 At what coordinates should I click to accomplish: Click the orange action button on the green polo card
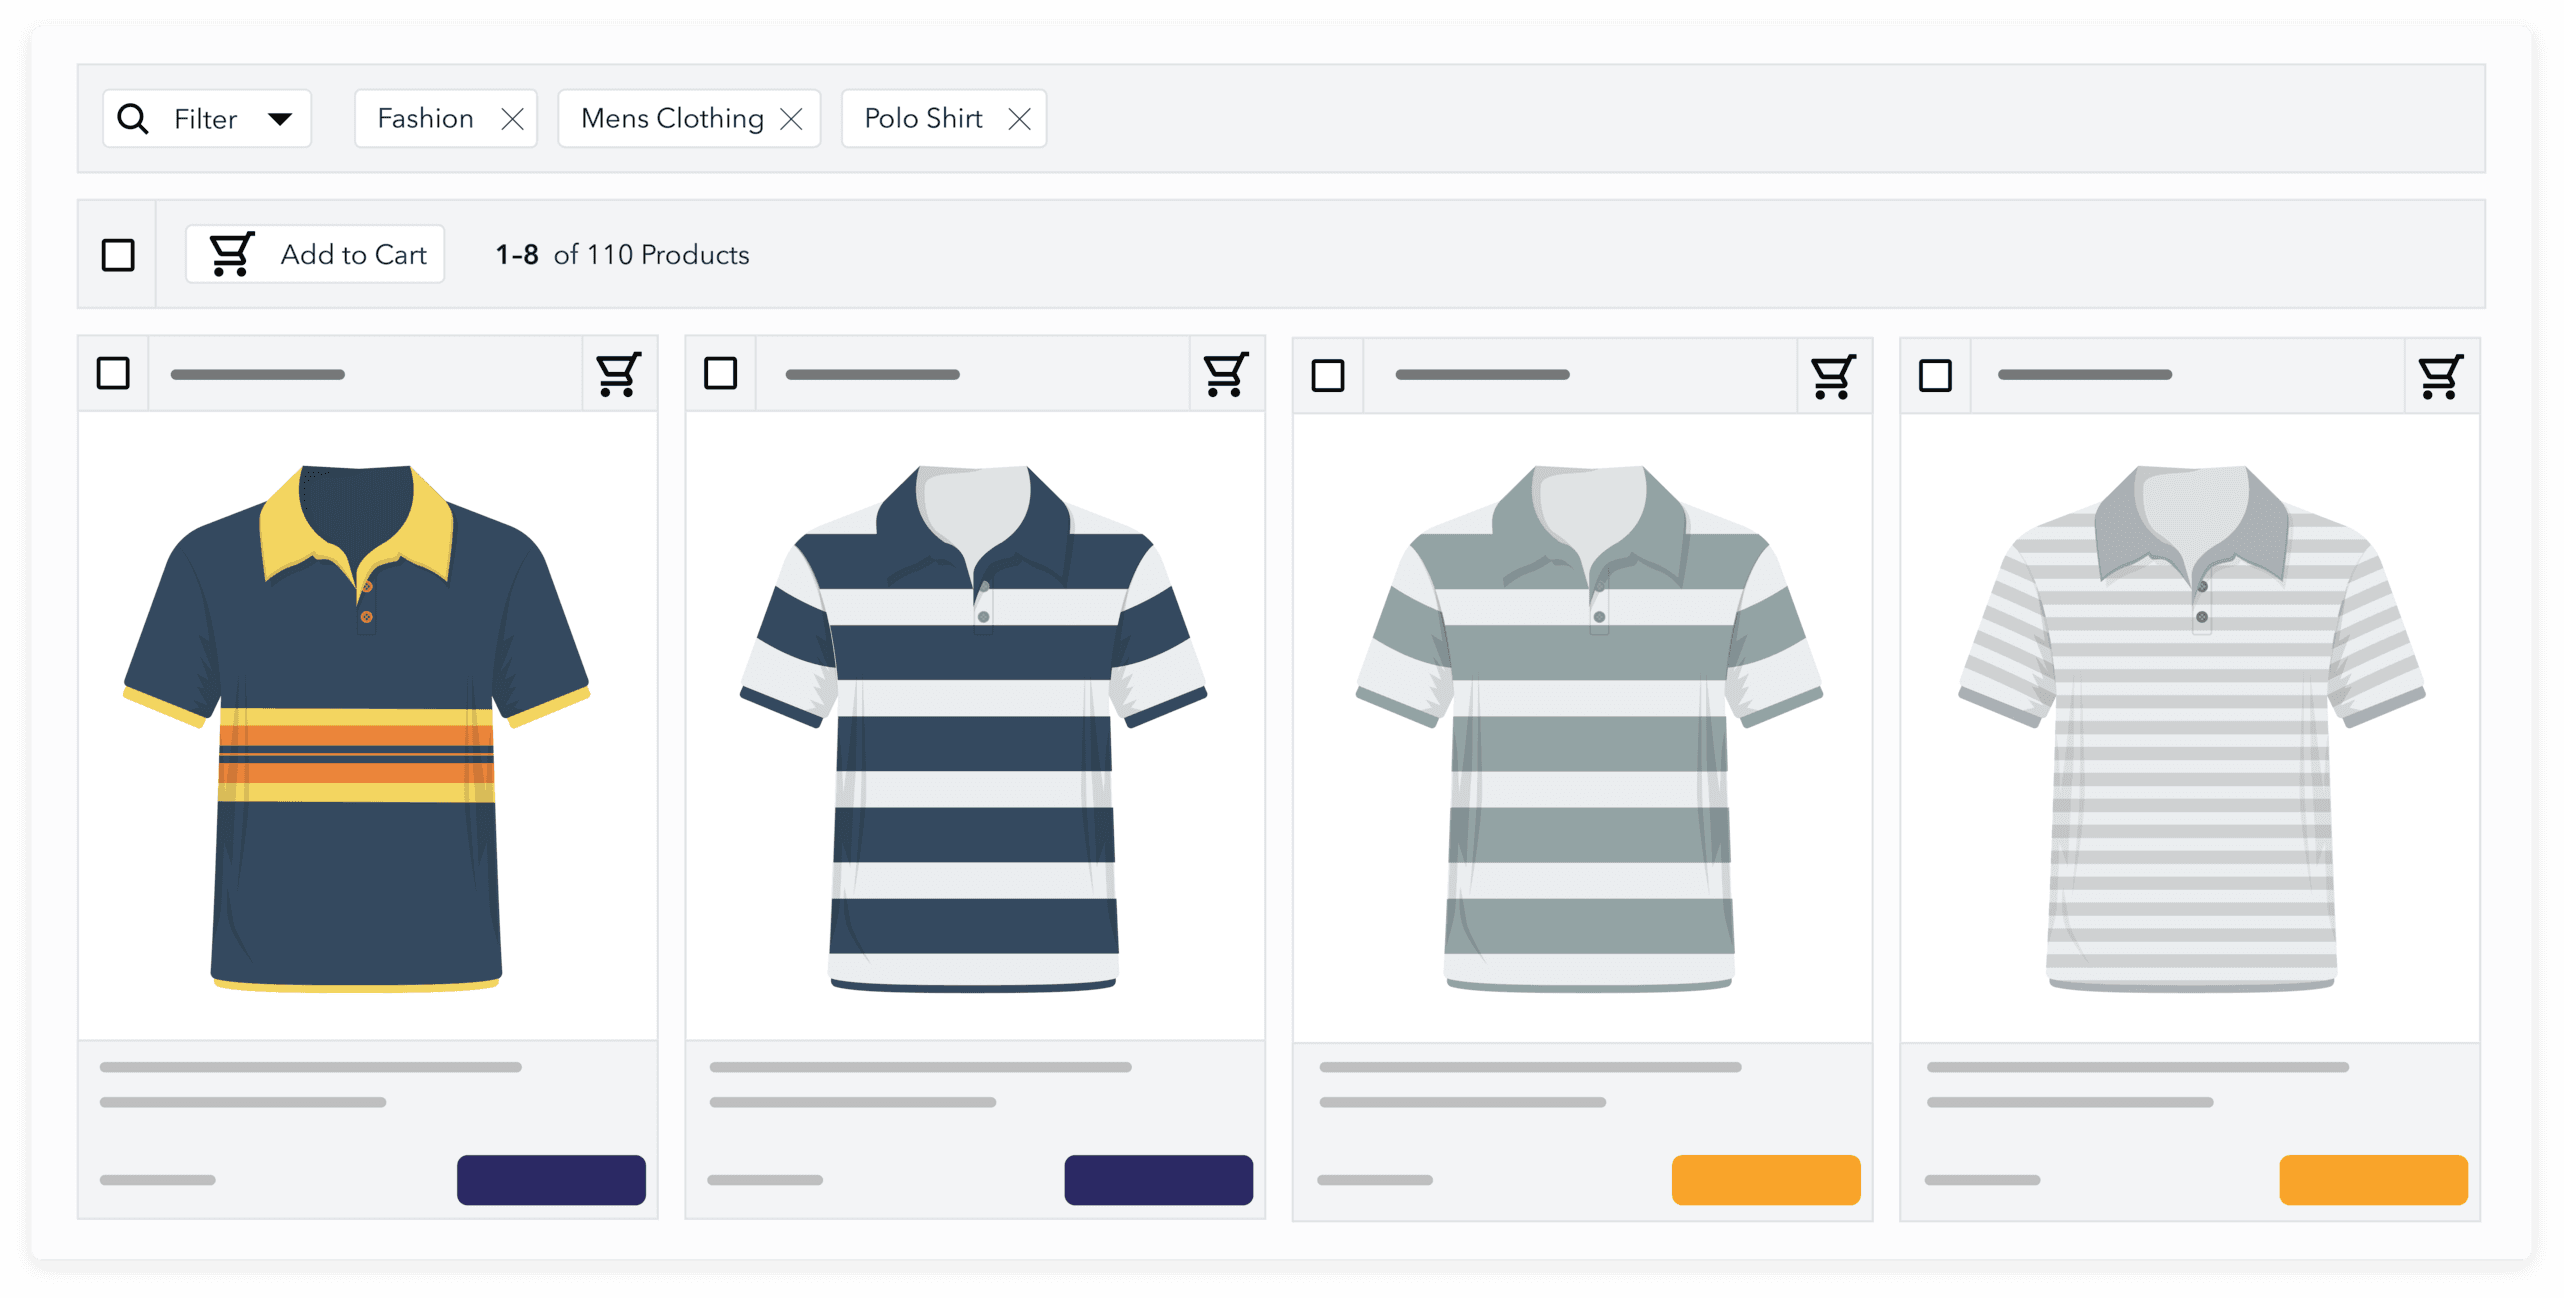1765,1179
